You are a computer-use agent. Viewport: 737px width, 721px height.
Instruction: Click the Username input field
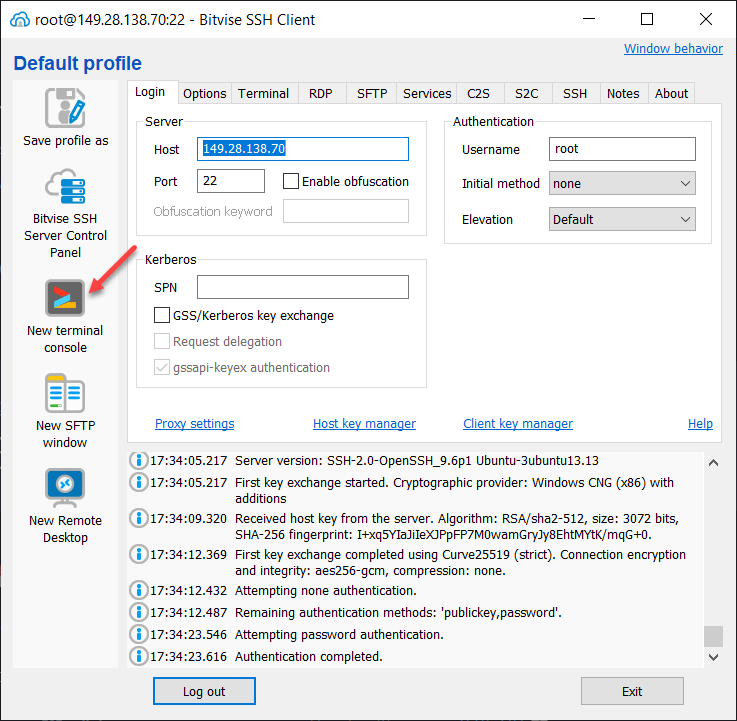pos(622,149)
